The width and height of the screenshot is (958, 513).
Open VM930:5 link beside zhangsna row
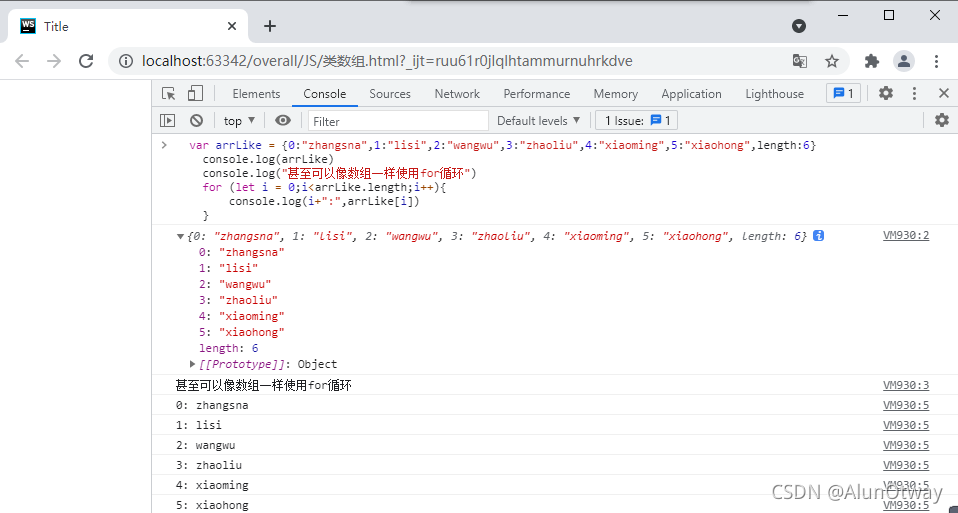[x=905, y=405]
